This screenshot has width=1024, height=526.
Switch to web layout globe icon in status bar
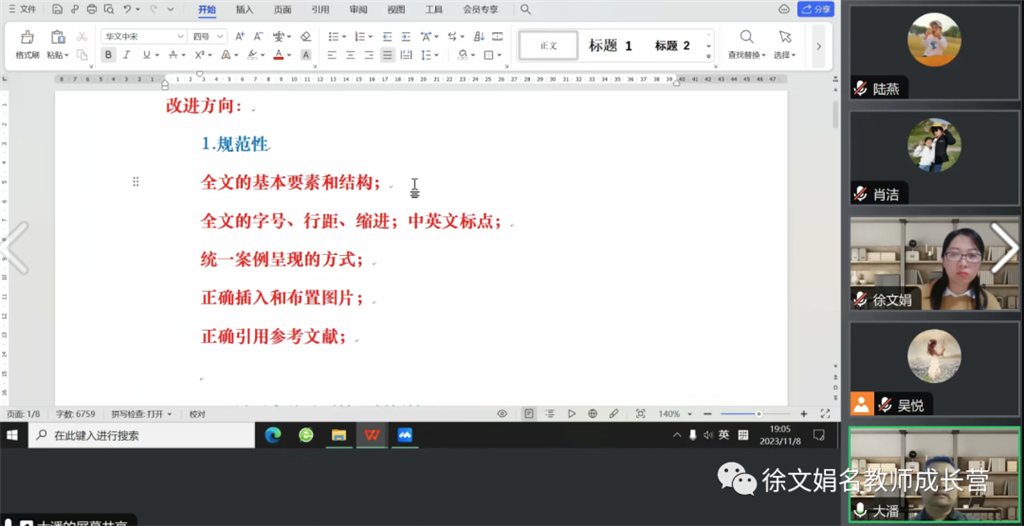click(592, 414)
